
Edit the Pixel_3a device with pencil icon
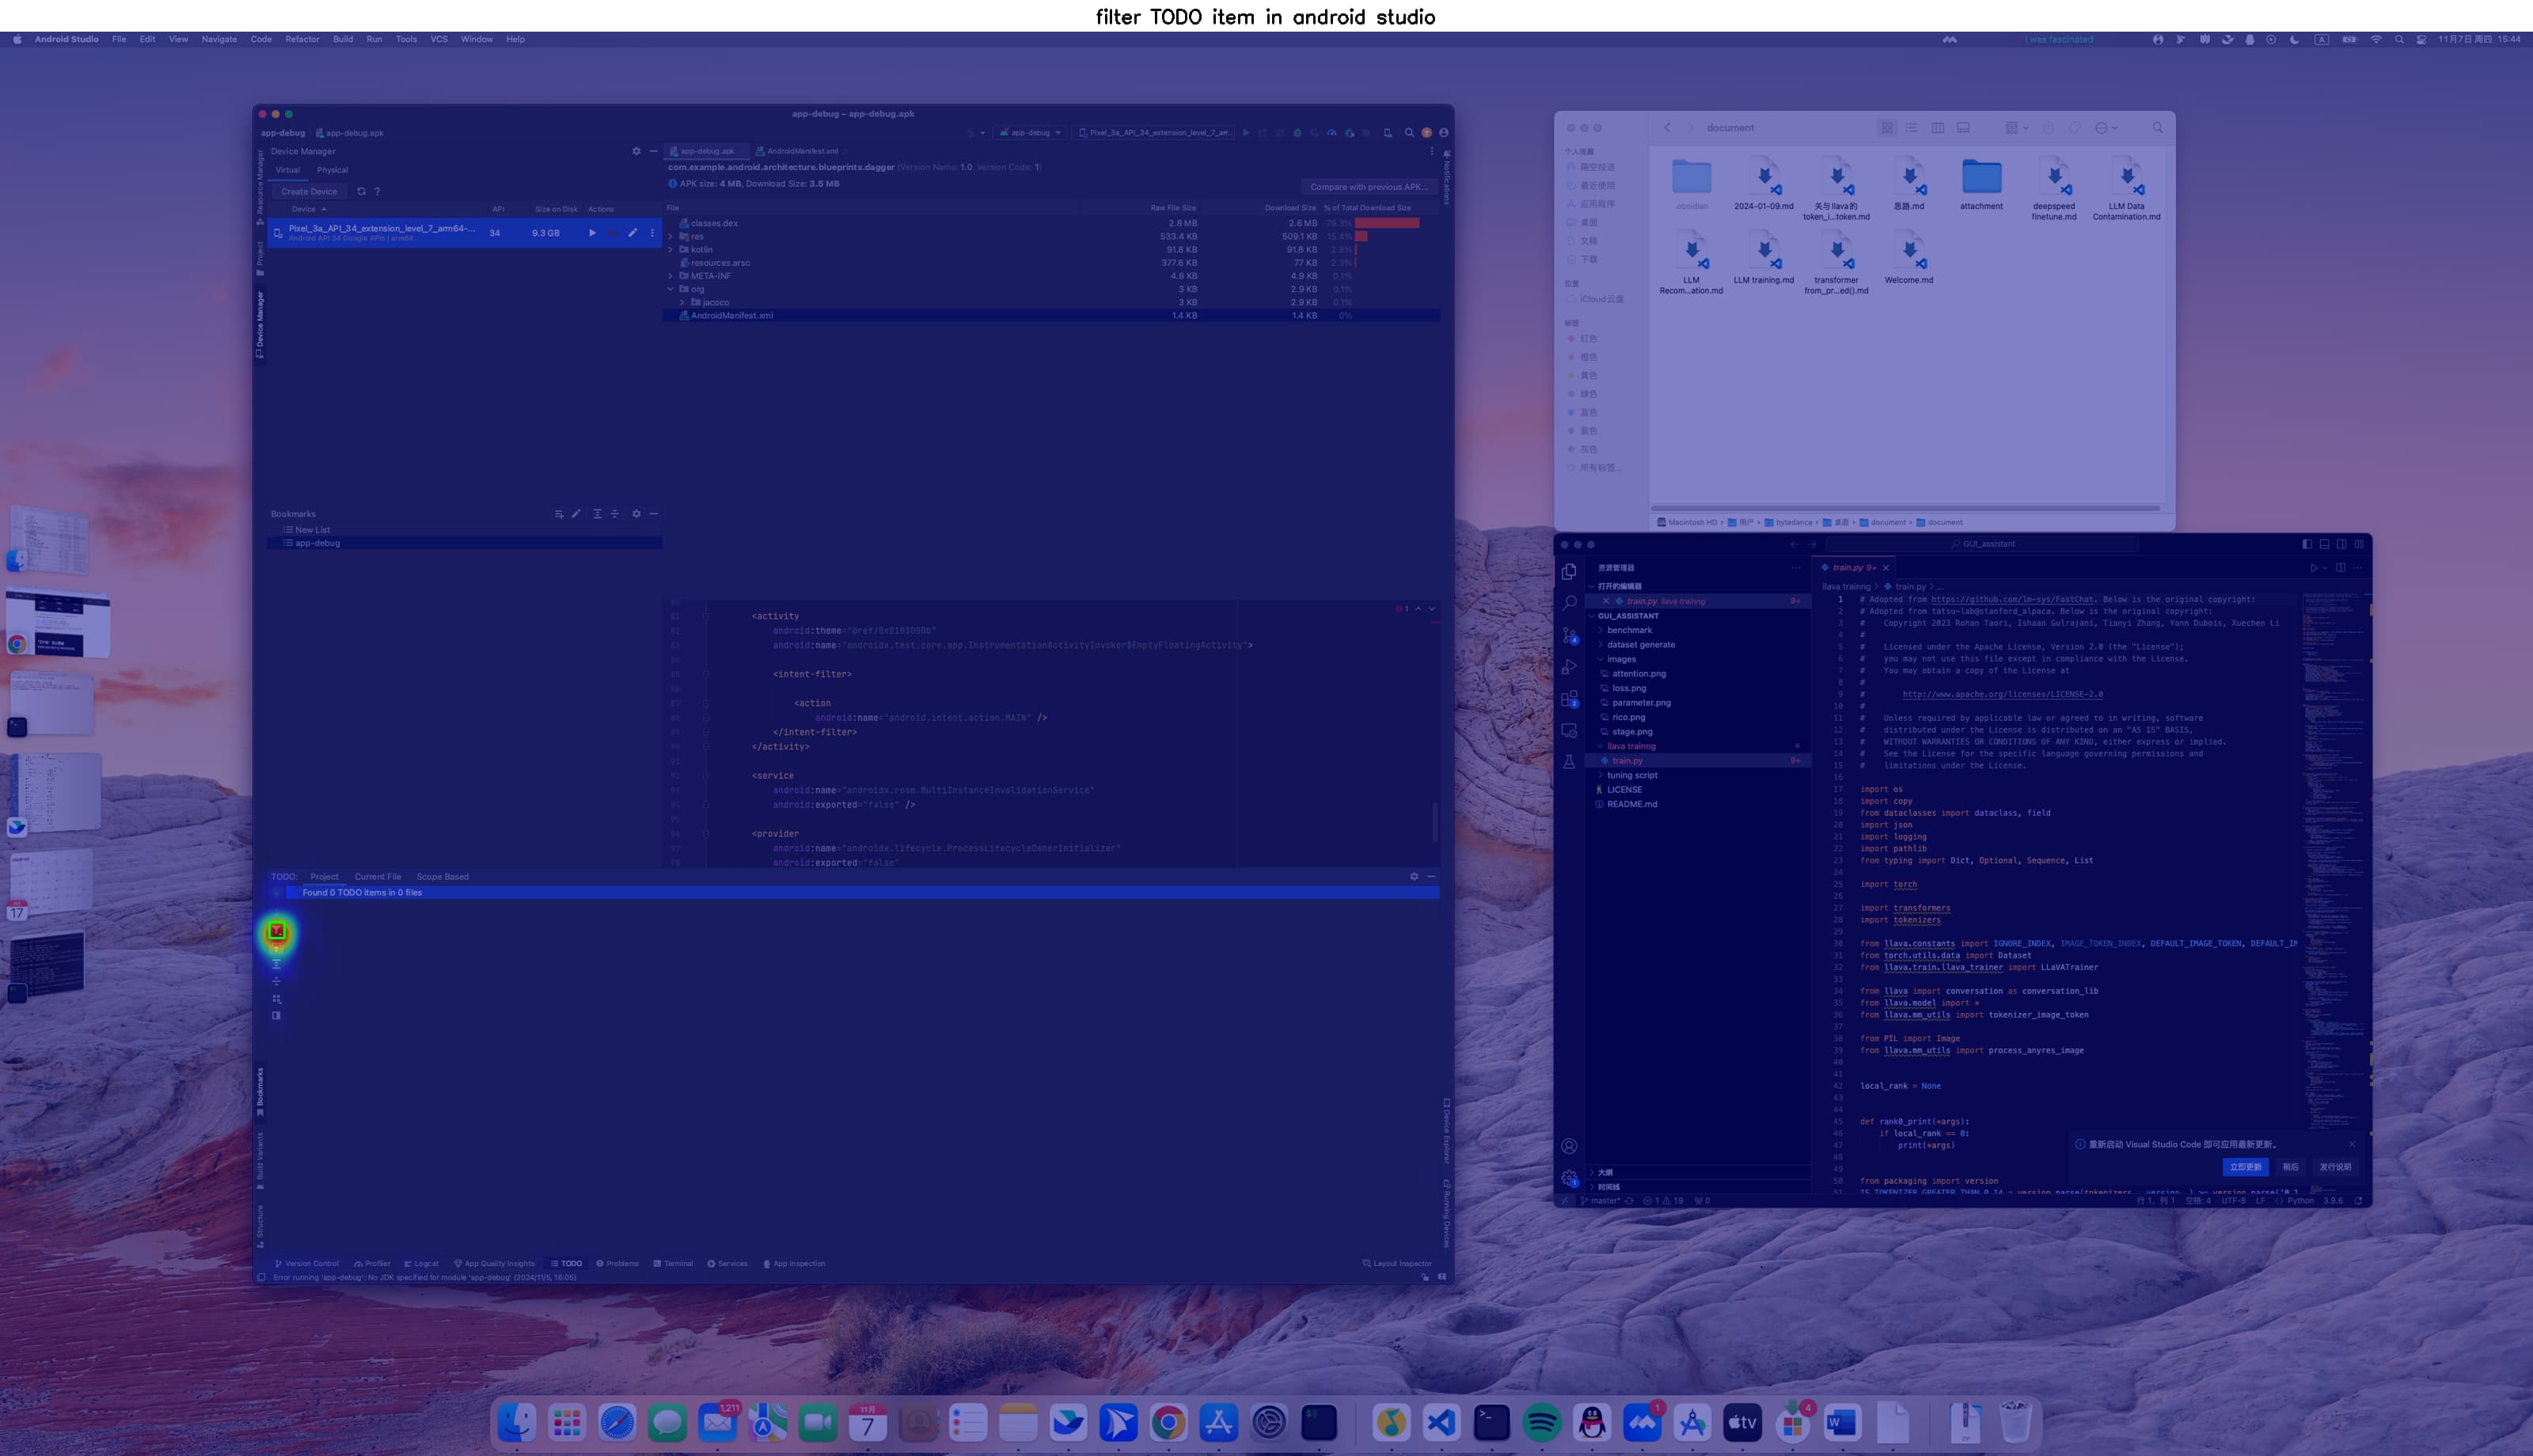tap(632, 233)
